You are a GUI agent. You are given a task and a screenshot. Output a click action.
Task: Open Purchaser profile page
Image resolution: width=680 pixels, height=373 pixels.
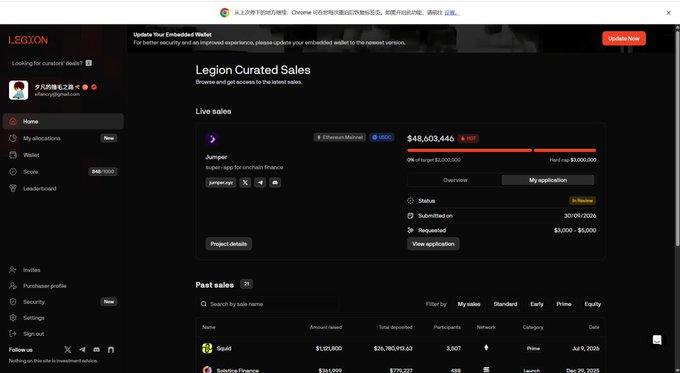point(63,286)
